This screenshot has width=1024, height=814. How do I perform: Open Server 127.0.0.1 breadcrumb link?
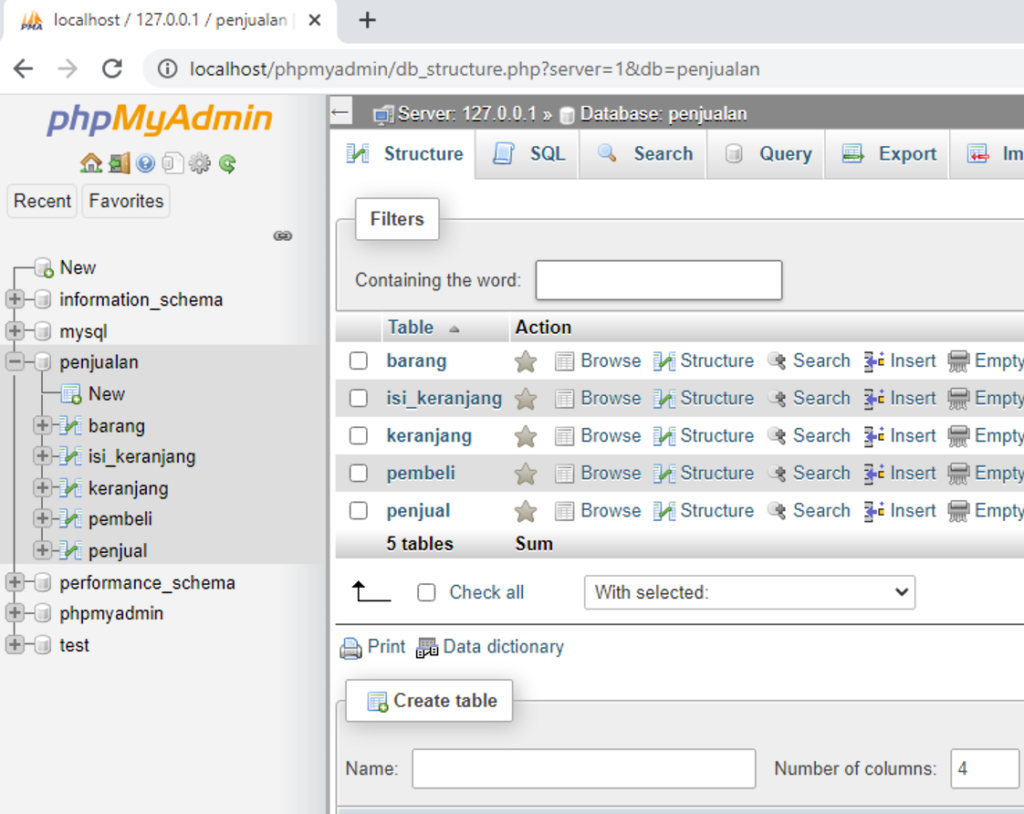[x=466, y=114]
